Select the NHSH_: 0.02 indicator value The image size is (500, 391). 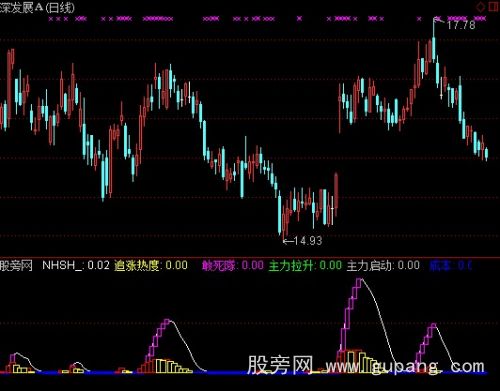click(76, 265)
